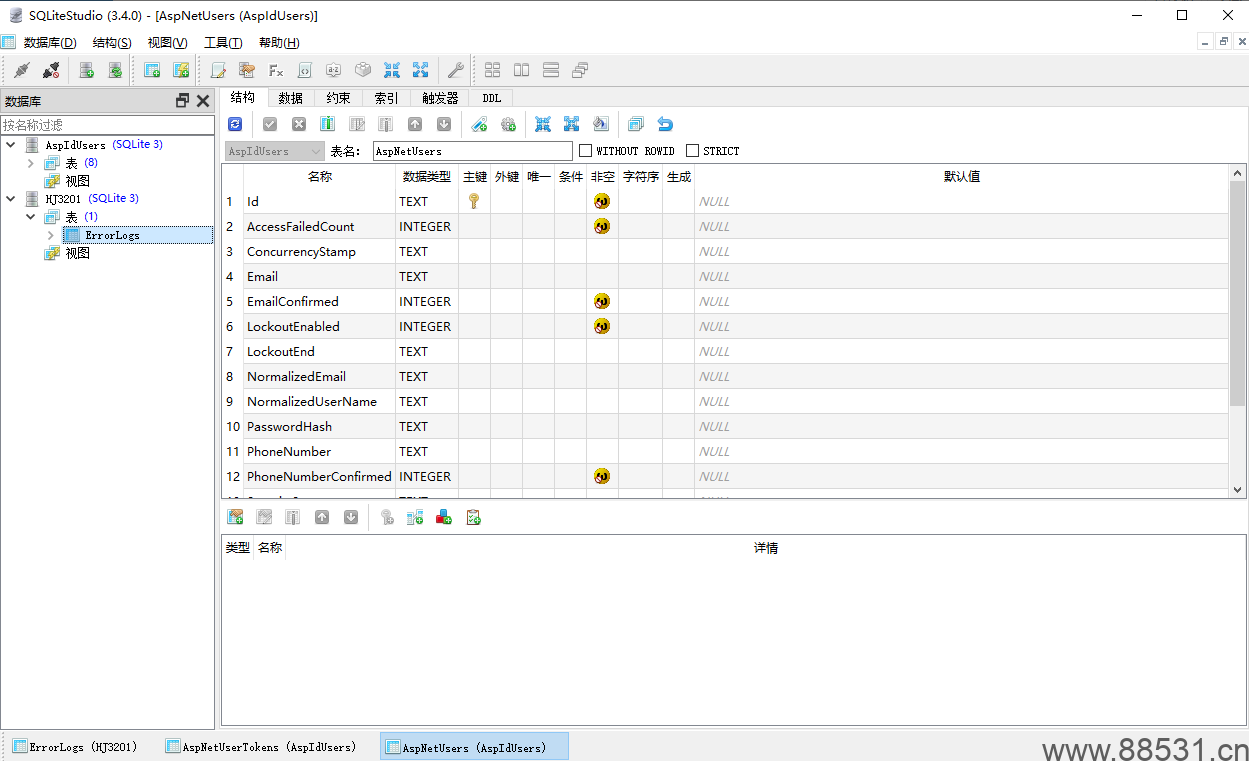Click the add table unique constraint blocks icon

point(444,517)
